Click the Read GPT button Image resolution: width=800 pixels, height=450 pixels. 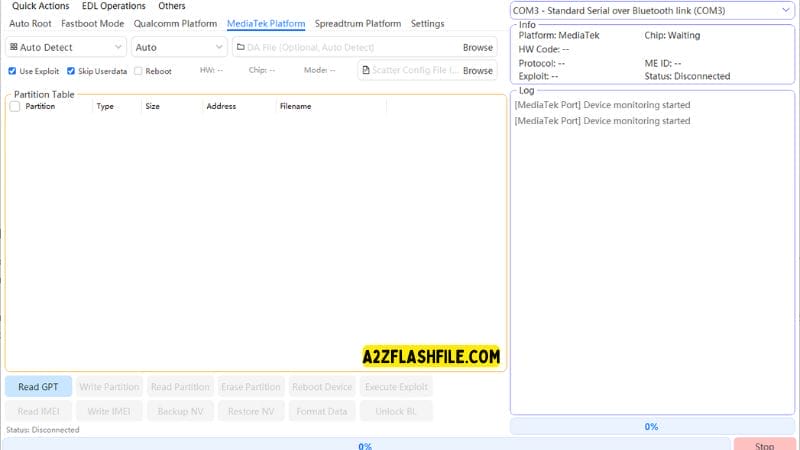click(x=38, y=387)
